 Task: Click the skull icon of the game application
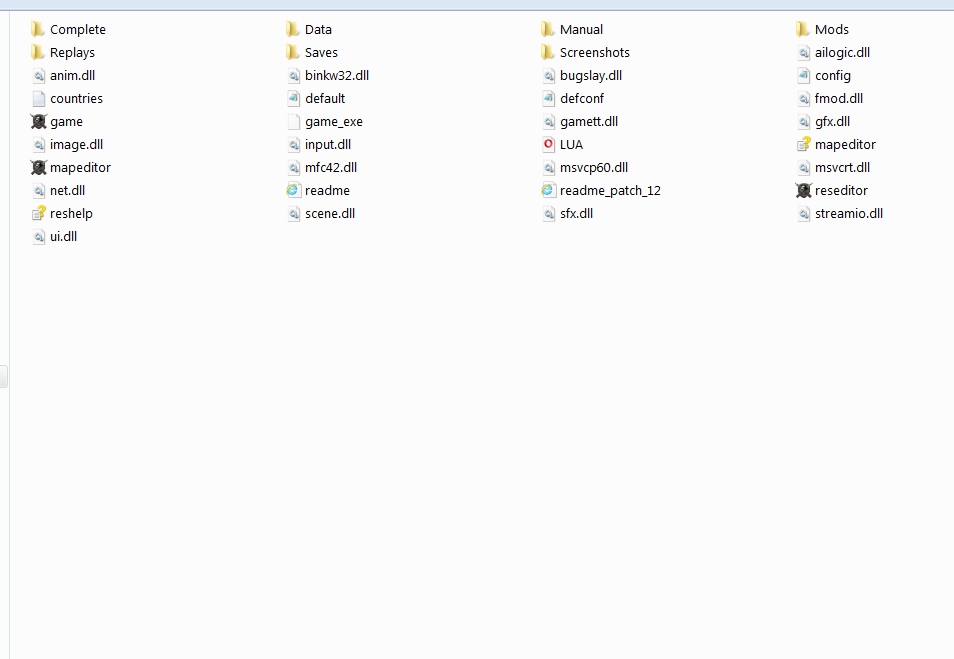(x=38, y=122)
